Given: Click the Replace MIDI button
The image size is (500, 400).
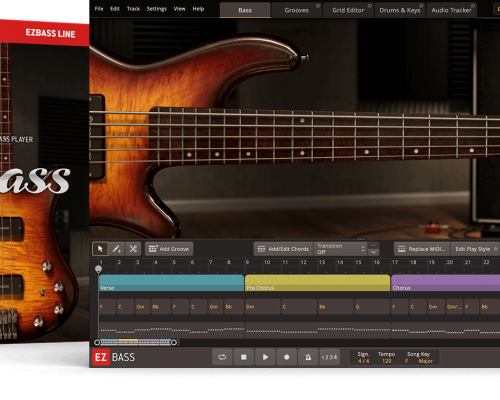Looking at the screenshot, I should coord(422,249).
